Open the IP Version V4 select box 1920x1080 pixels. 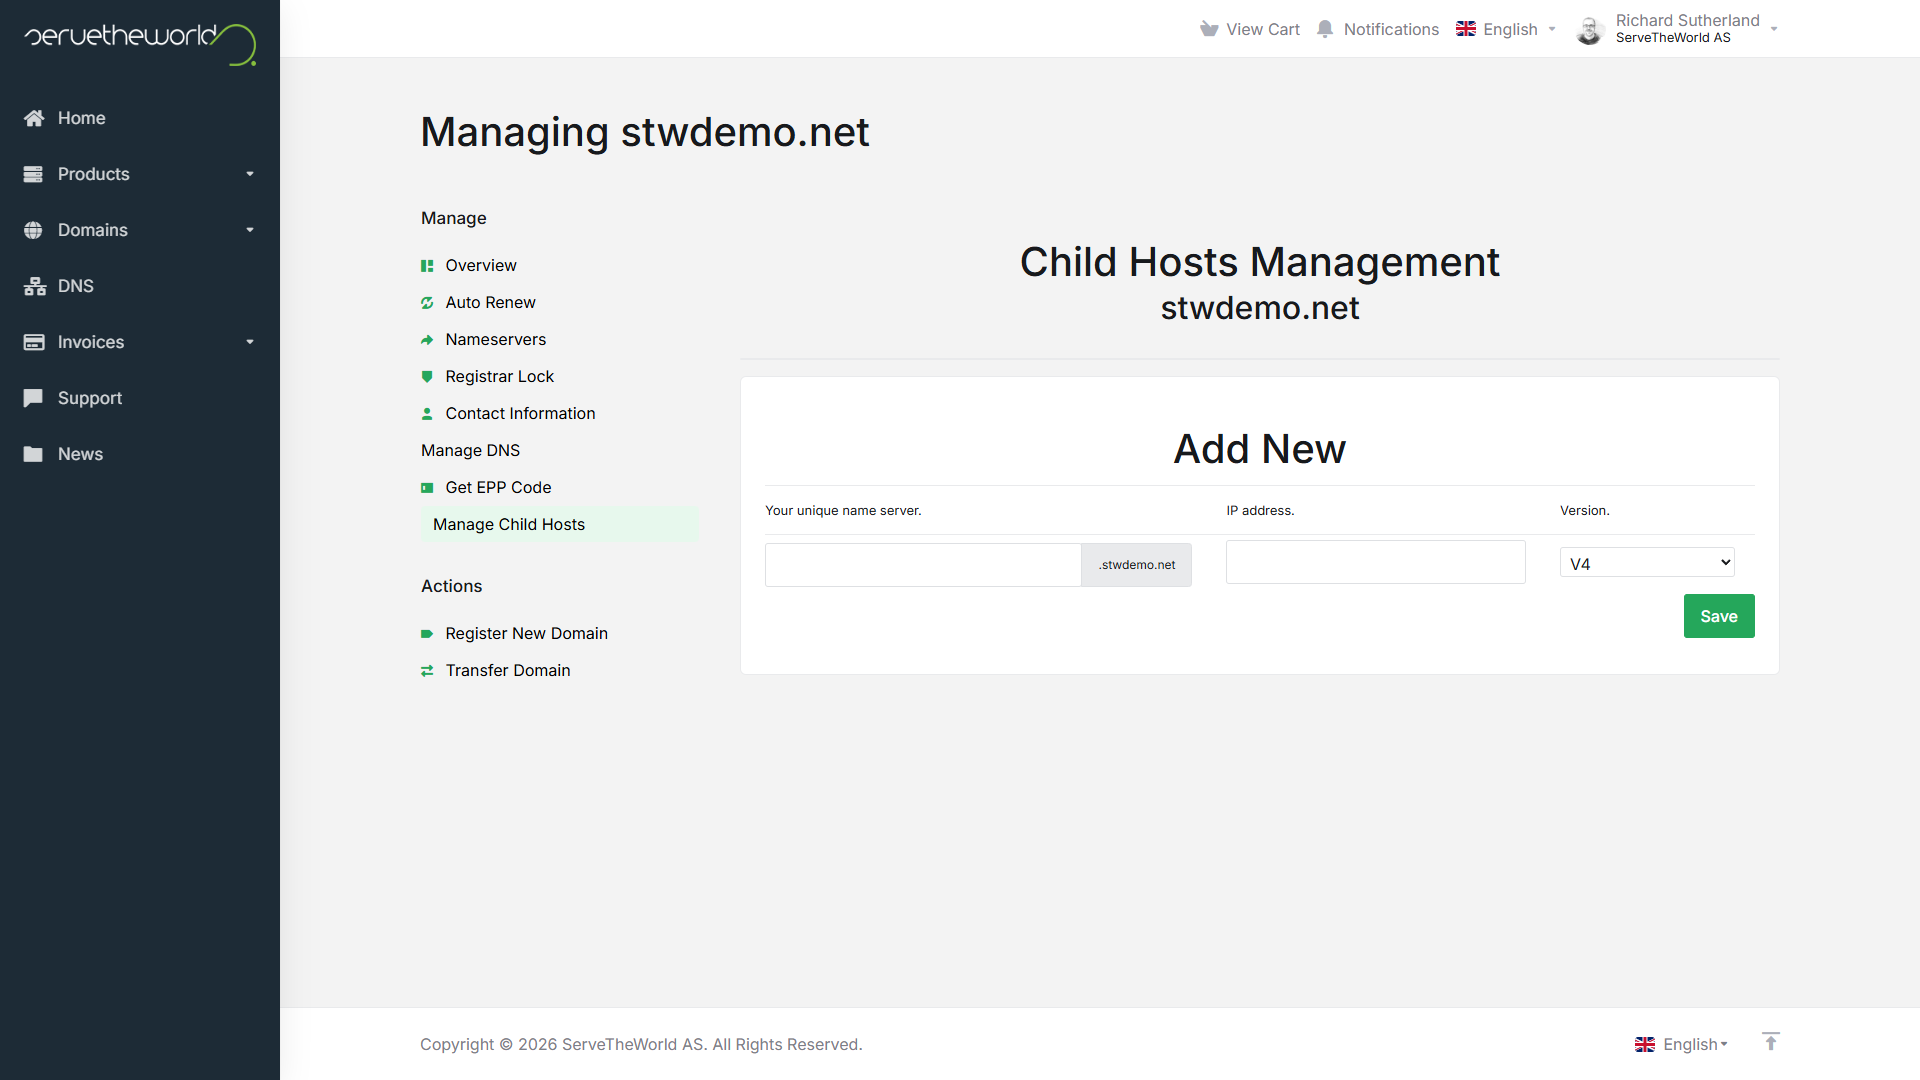(x=1647, y=563)
